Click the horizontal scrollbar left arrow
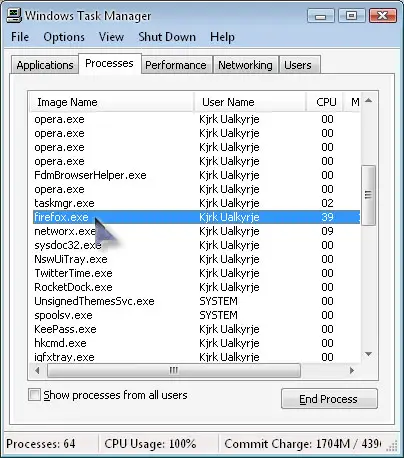Screen dimensions: 404x458 click(37, 370)
